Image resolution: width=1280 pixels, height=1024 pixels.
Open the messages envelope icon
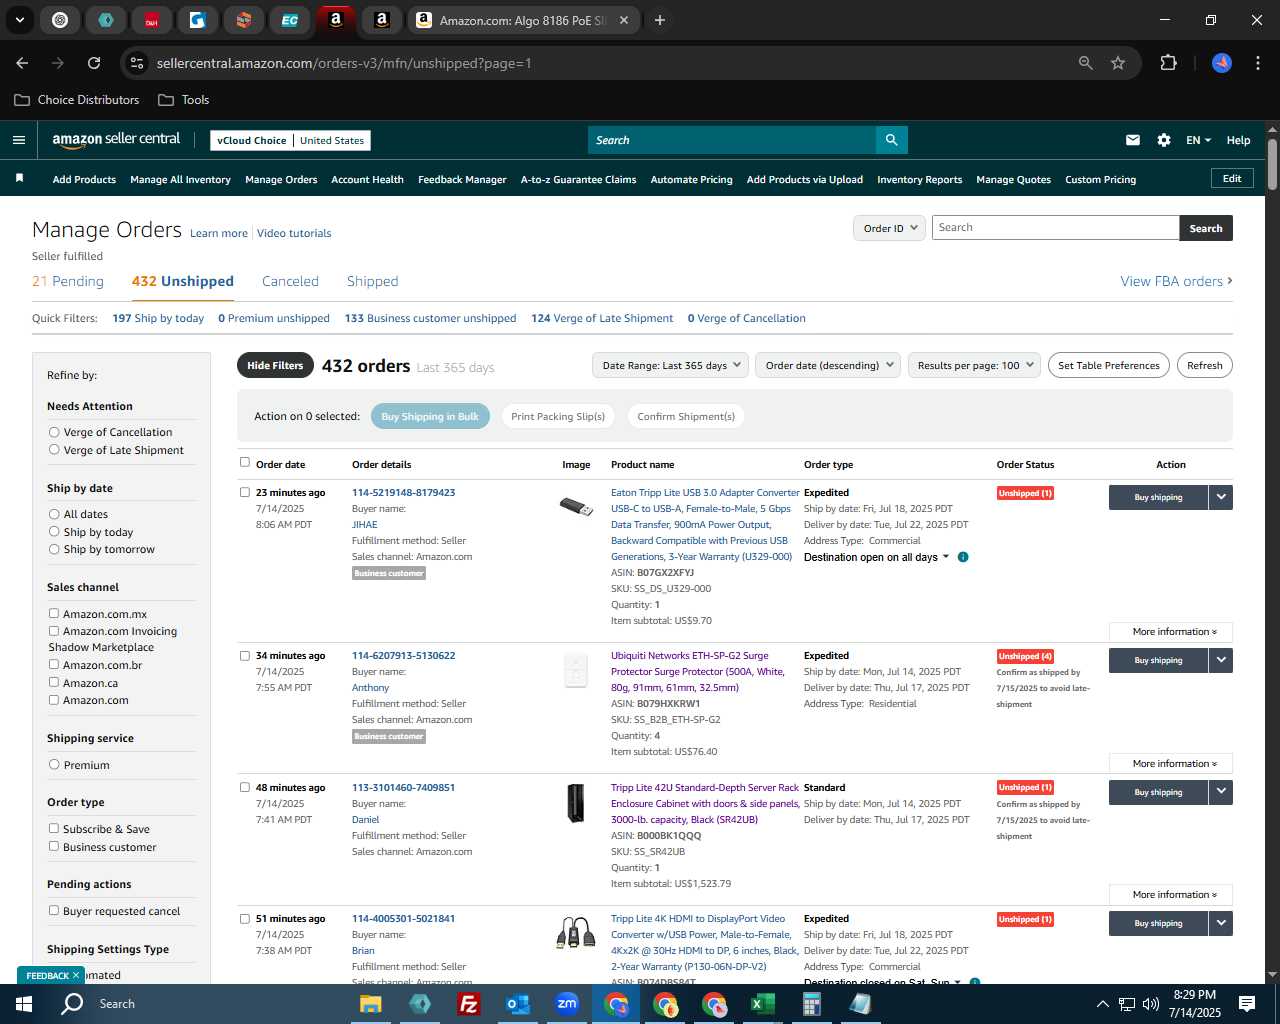coord(1132,140)
